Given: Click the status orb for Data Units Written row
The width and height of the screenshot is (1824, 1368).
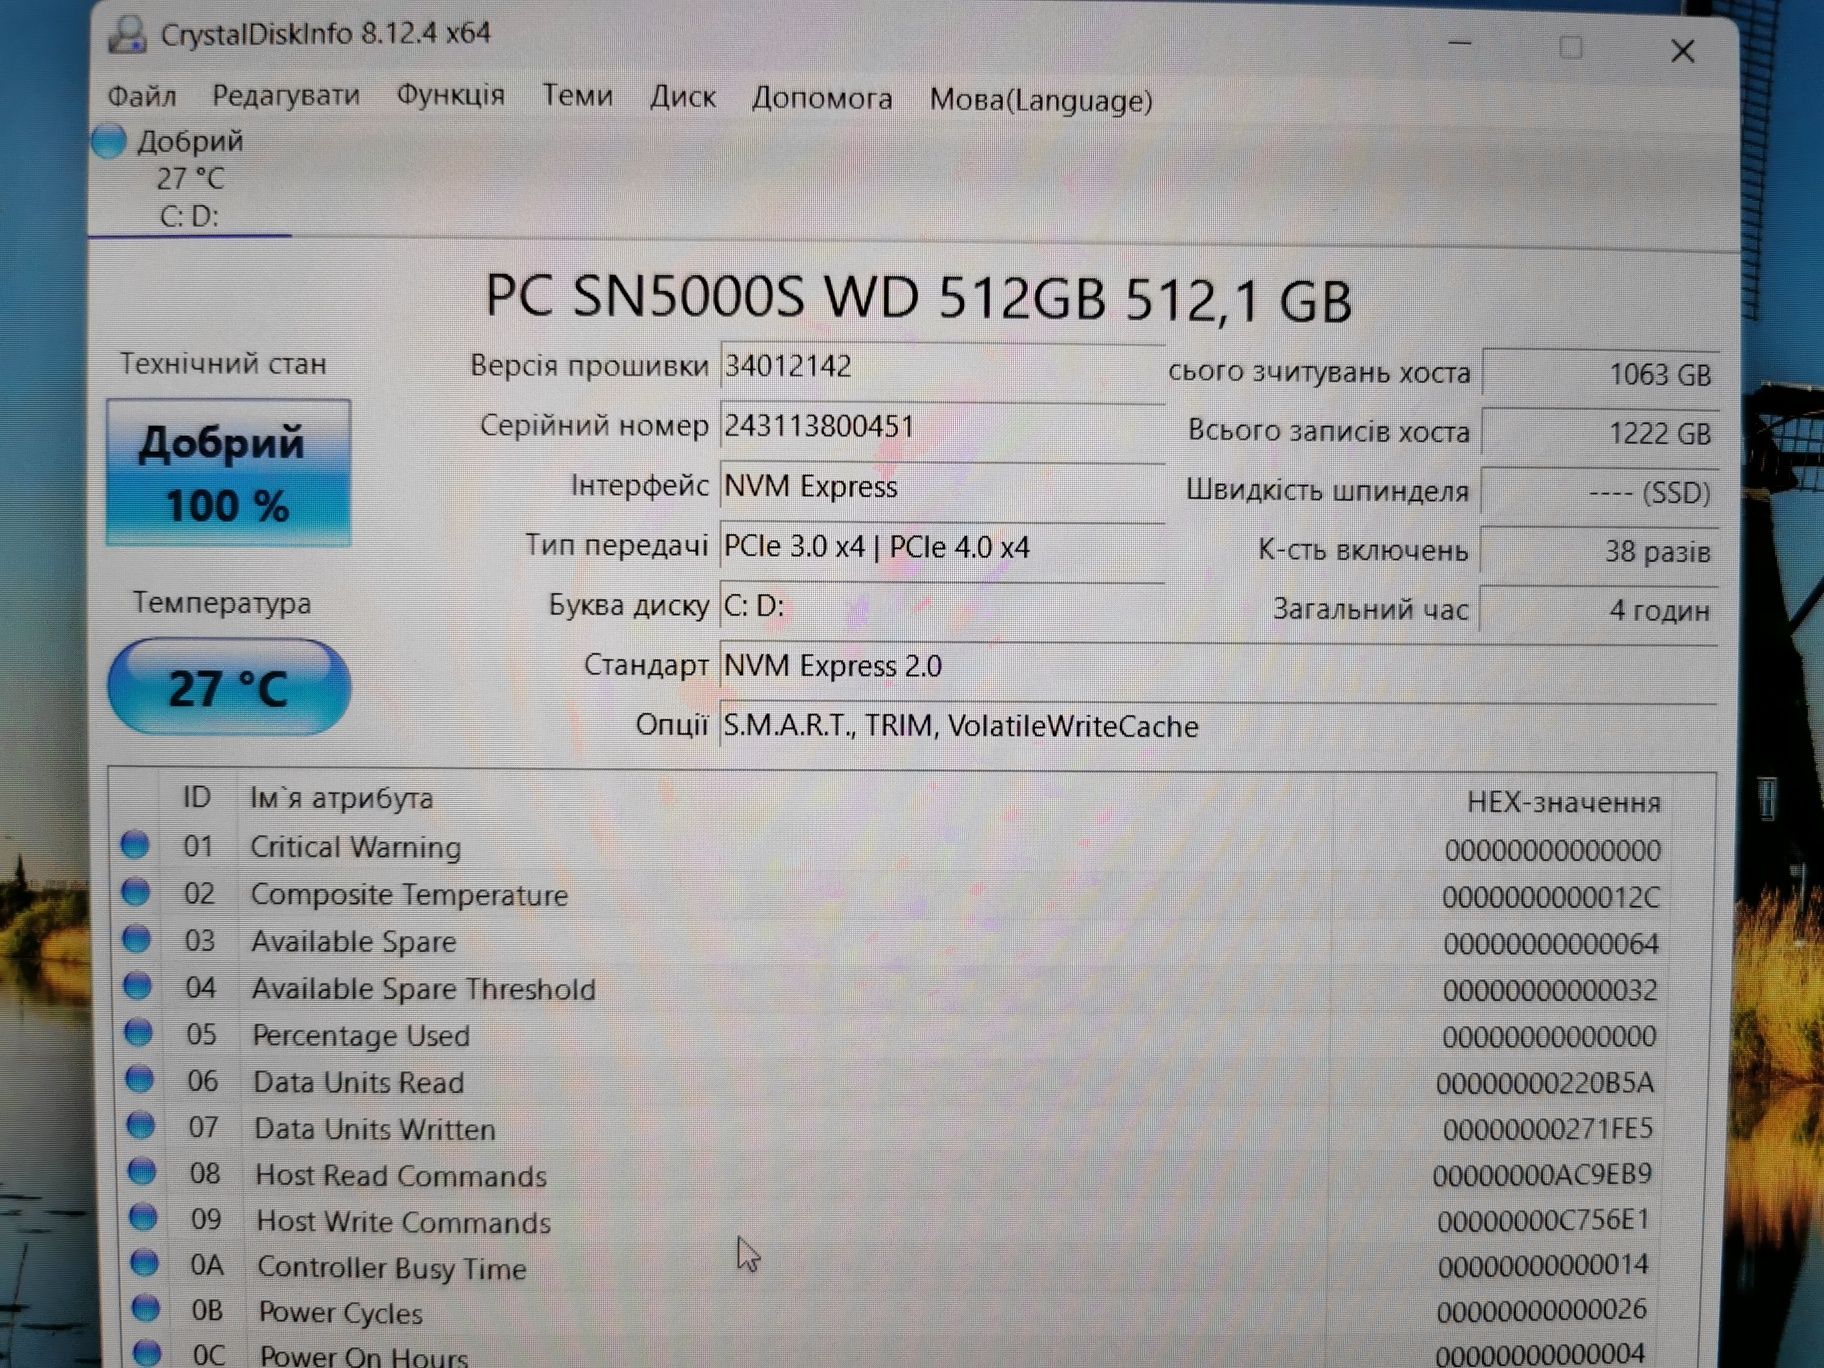Looking at the screenshot, I should [x=141, y=1125].
